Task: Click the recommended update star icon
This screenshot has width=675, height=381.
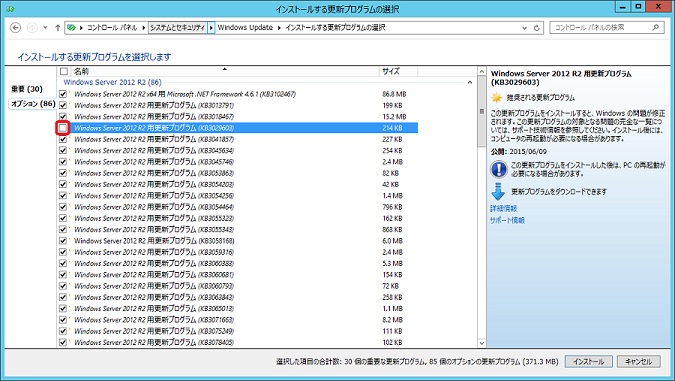Action: tap(497, 98)
